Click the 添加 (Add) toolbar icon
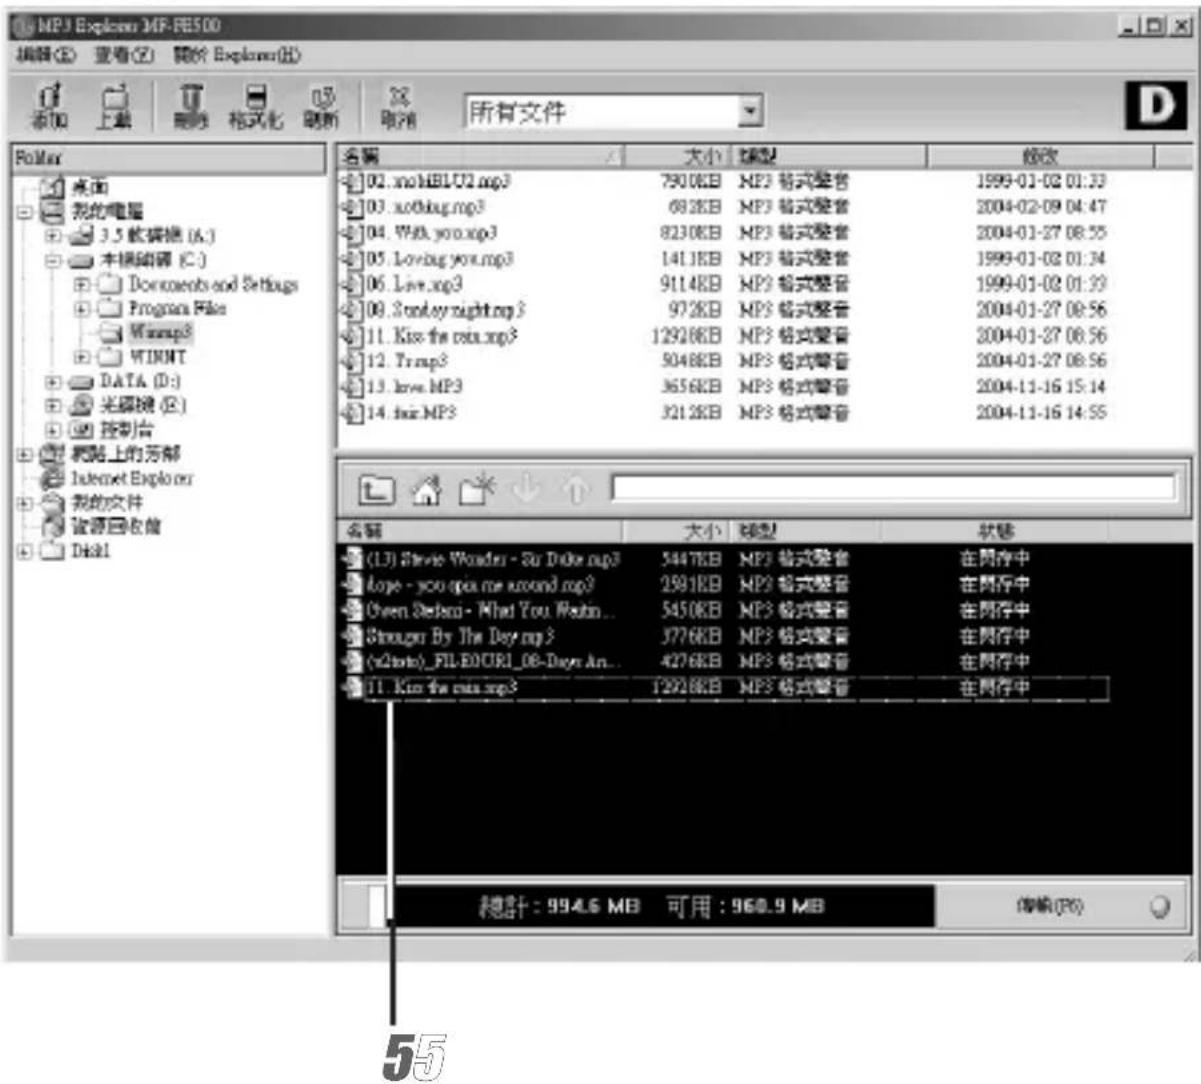Viewport: 1201px width, 1084px height. pyautogui.click(x=49, y=105)
